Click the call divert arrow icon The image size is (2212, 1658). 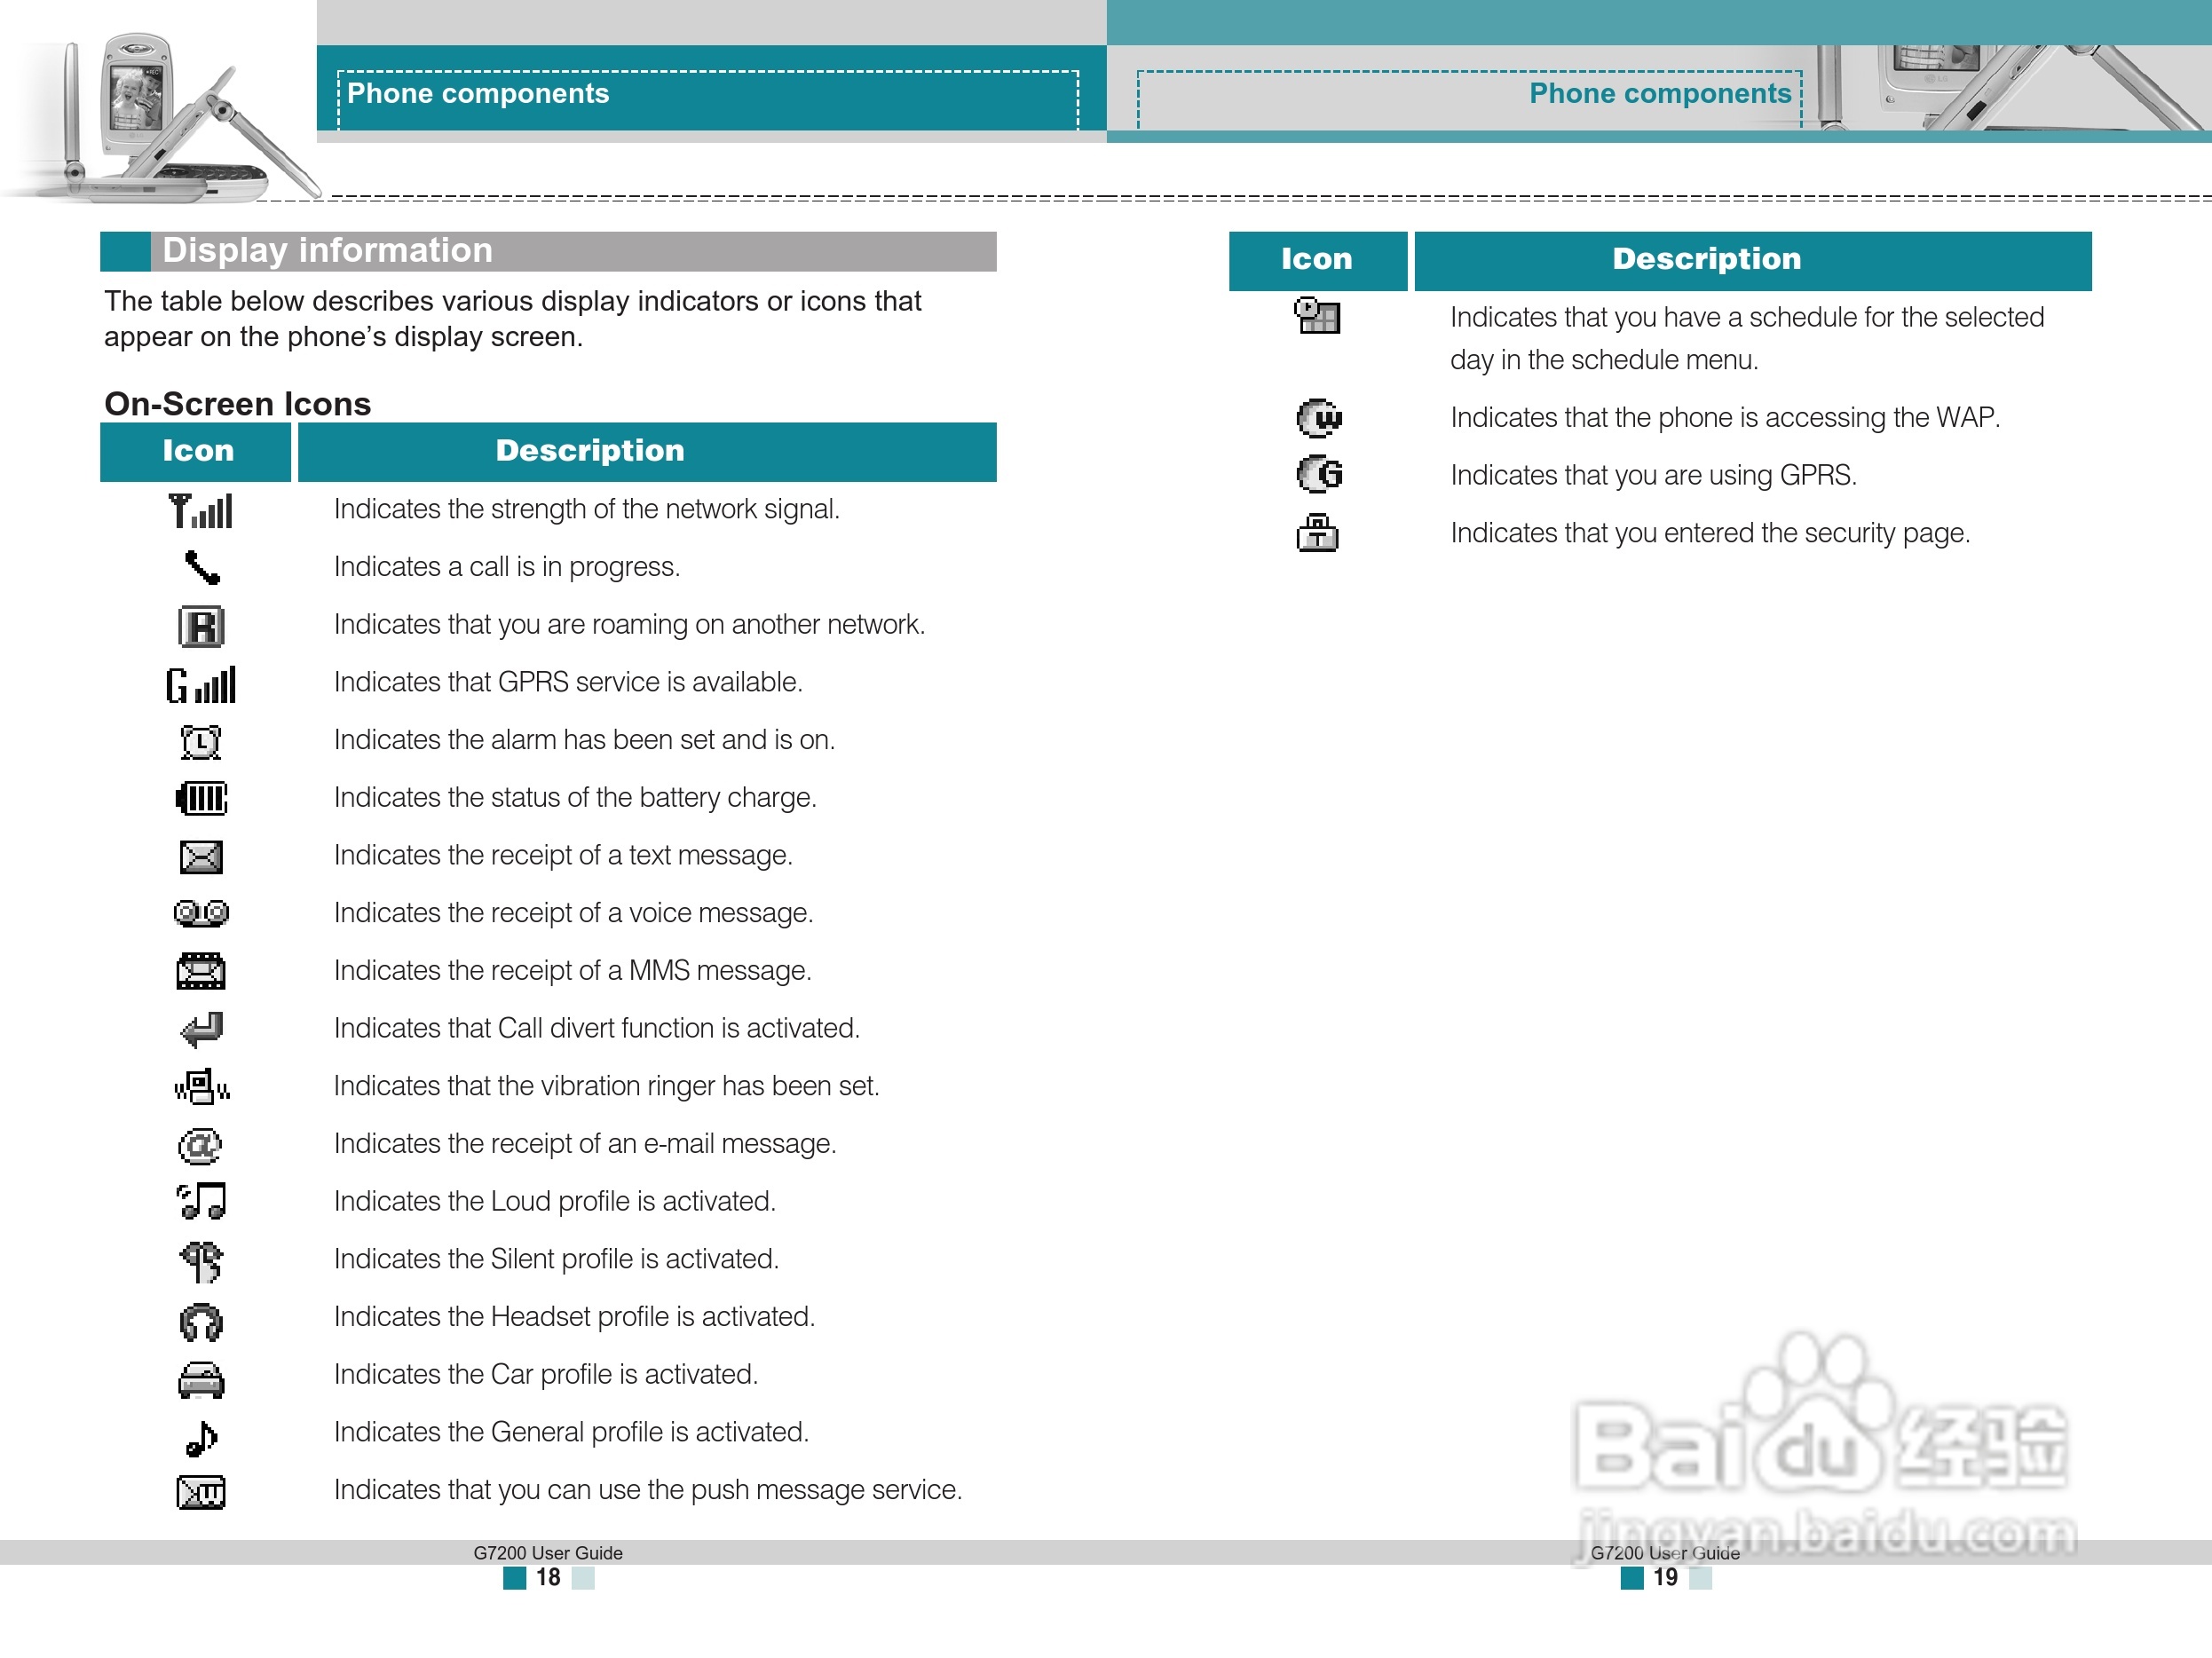(201, 1029)
